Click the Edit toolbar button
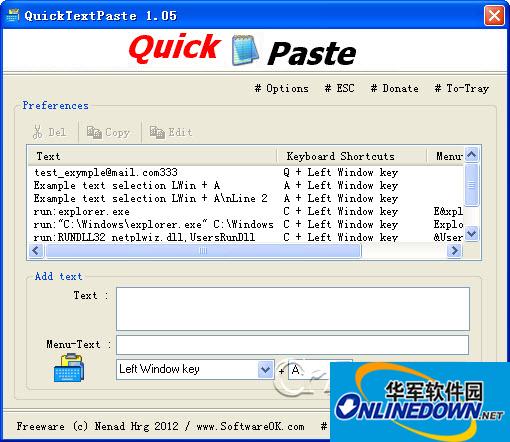Viewport: 510px width, 442px height. click(171, 132)
